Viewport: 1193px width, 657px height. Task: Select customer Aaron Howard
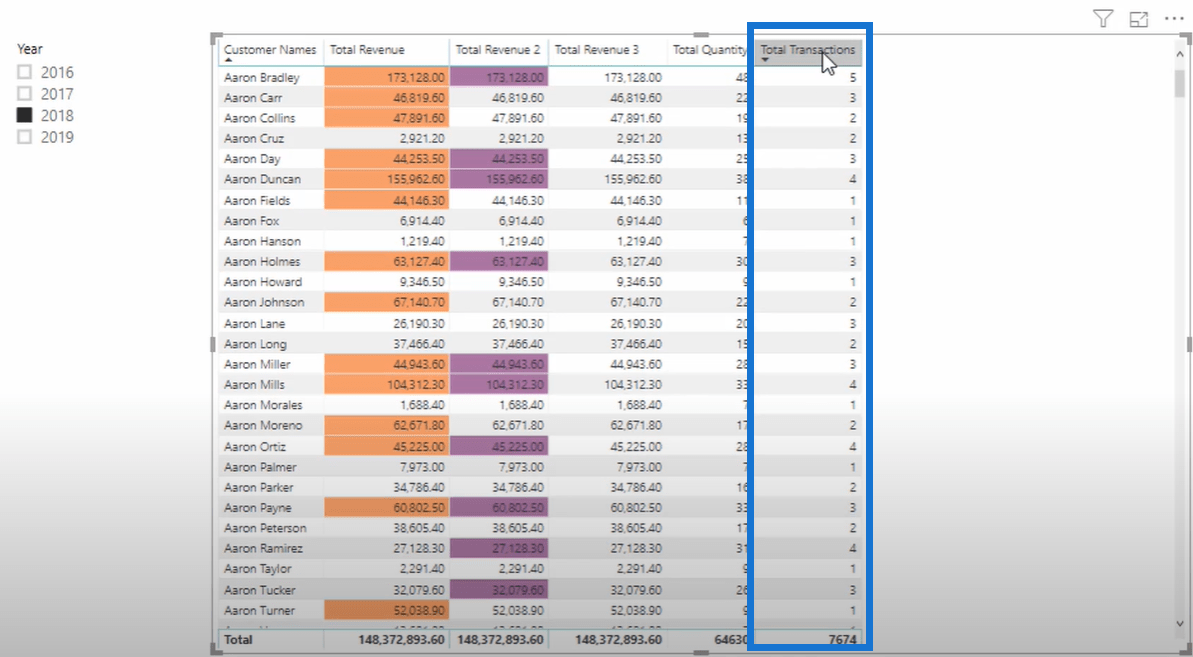262,281
